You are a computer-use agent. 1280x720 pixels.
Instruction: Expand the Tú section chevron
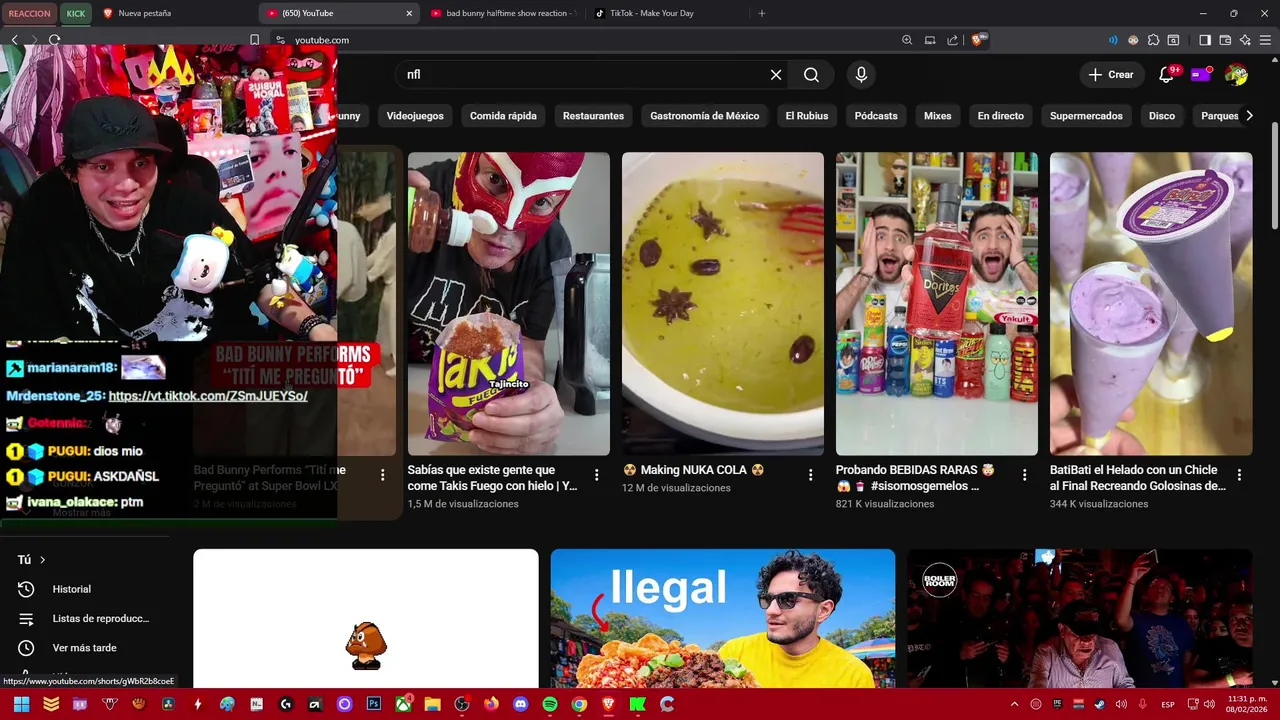click(42, 560)
